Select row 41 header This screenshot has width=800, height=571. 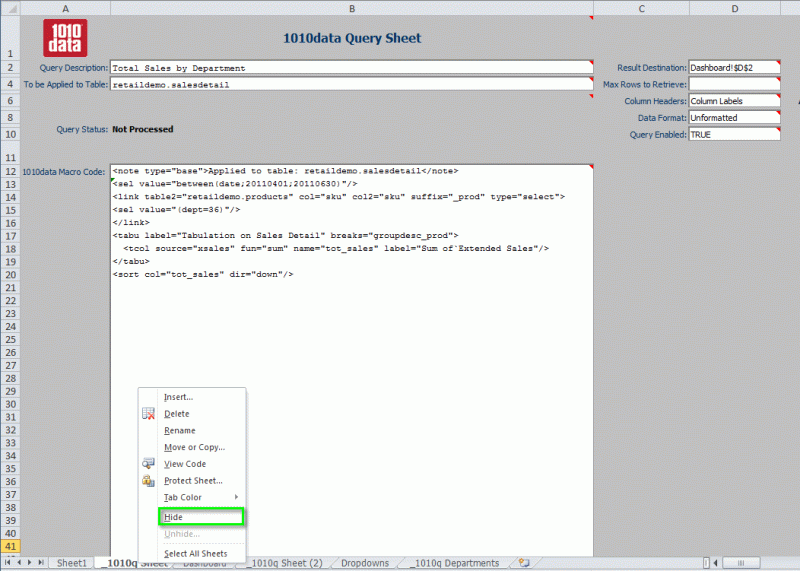click(x=10, y=546)
